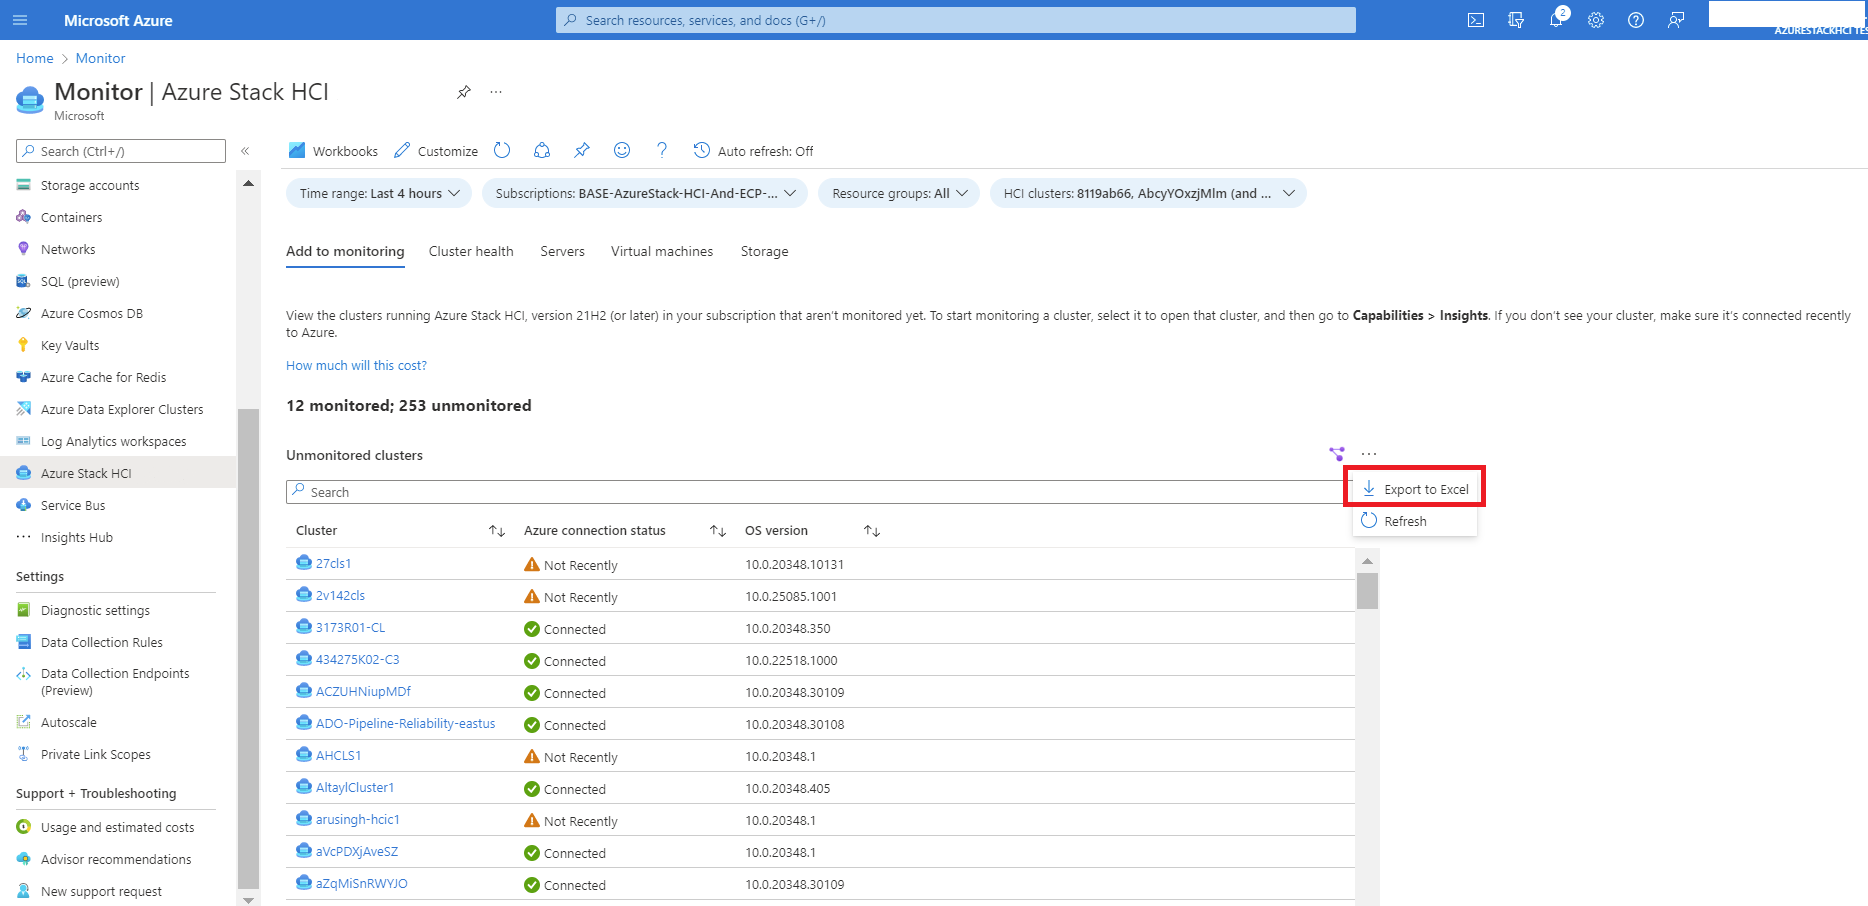Open Workbooks gallery from the toolbar
Screen dimensions: 1868x906
tap(333, 151)
